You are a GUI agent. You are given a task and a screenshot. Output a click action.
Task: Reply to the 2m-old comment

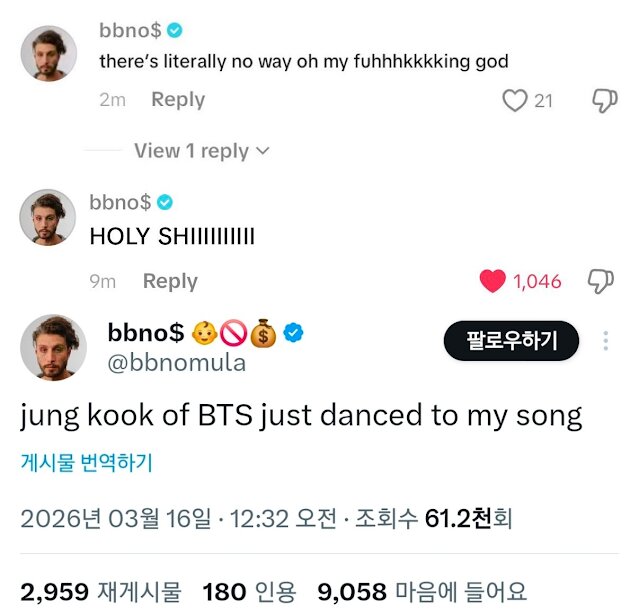click(177, 100)
